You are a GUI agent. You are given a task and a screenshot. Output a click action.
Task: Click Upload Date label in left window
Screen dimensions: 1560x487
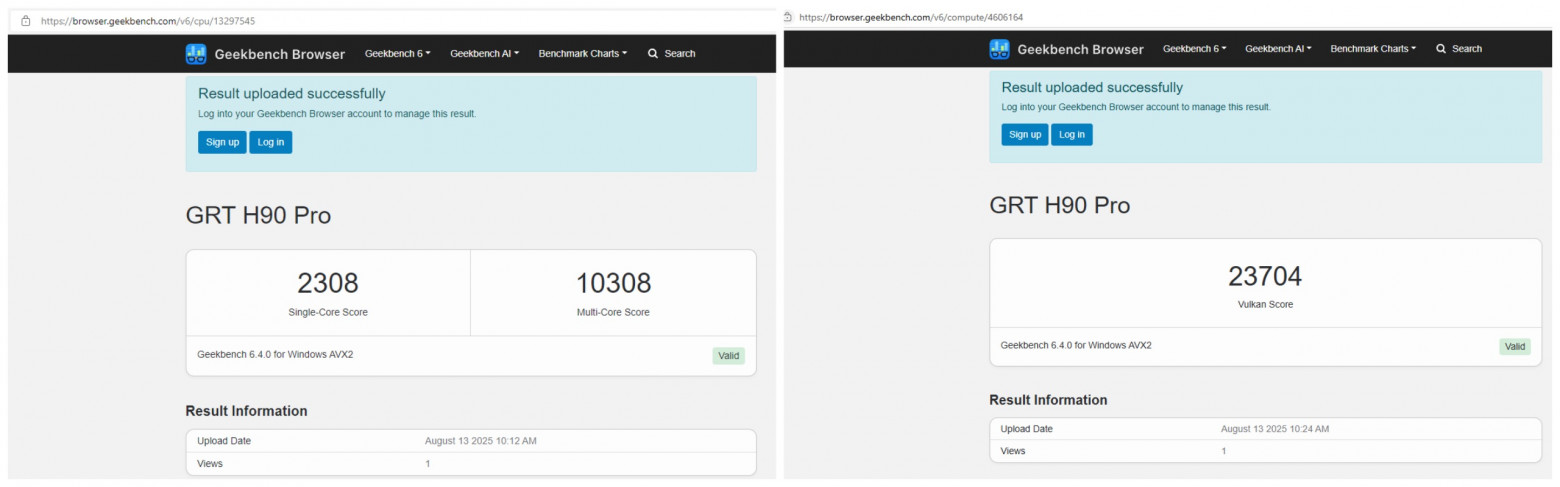224,441
